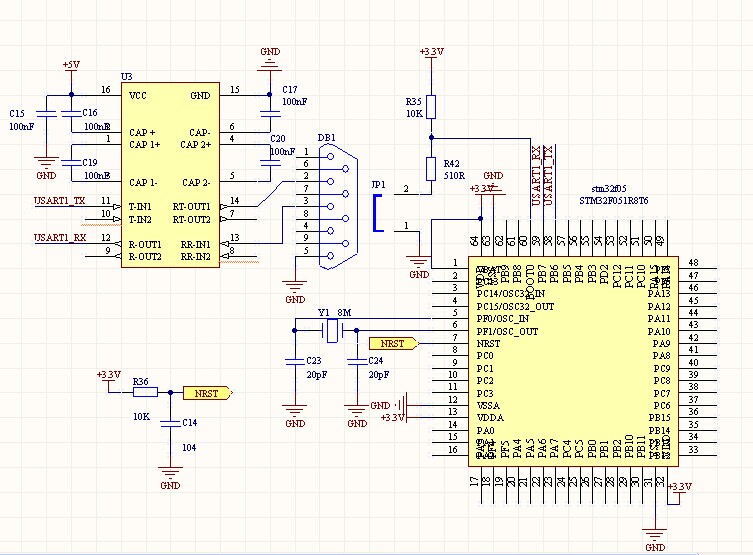Click the PC14/OSC32_IN pin label
753x555 pixels.
(x=511, y=293)
